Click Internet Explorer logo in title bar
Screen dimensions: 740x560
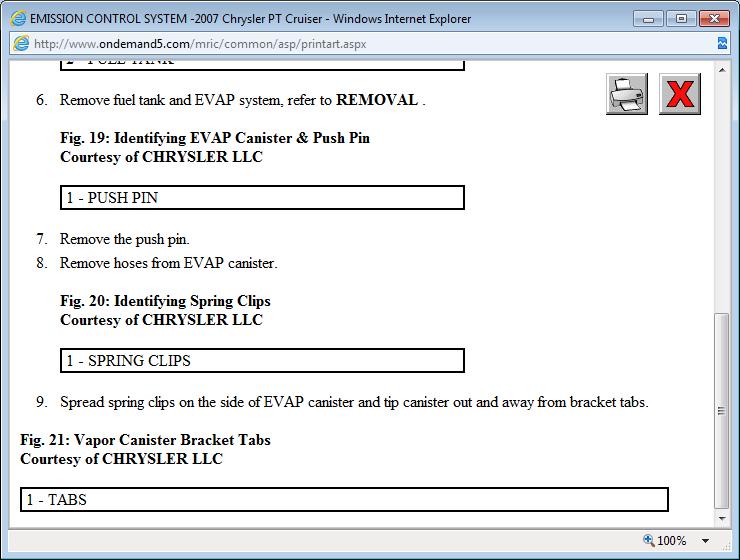(x=18, y=19)
